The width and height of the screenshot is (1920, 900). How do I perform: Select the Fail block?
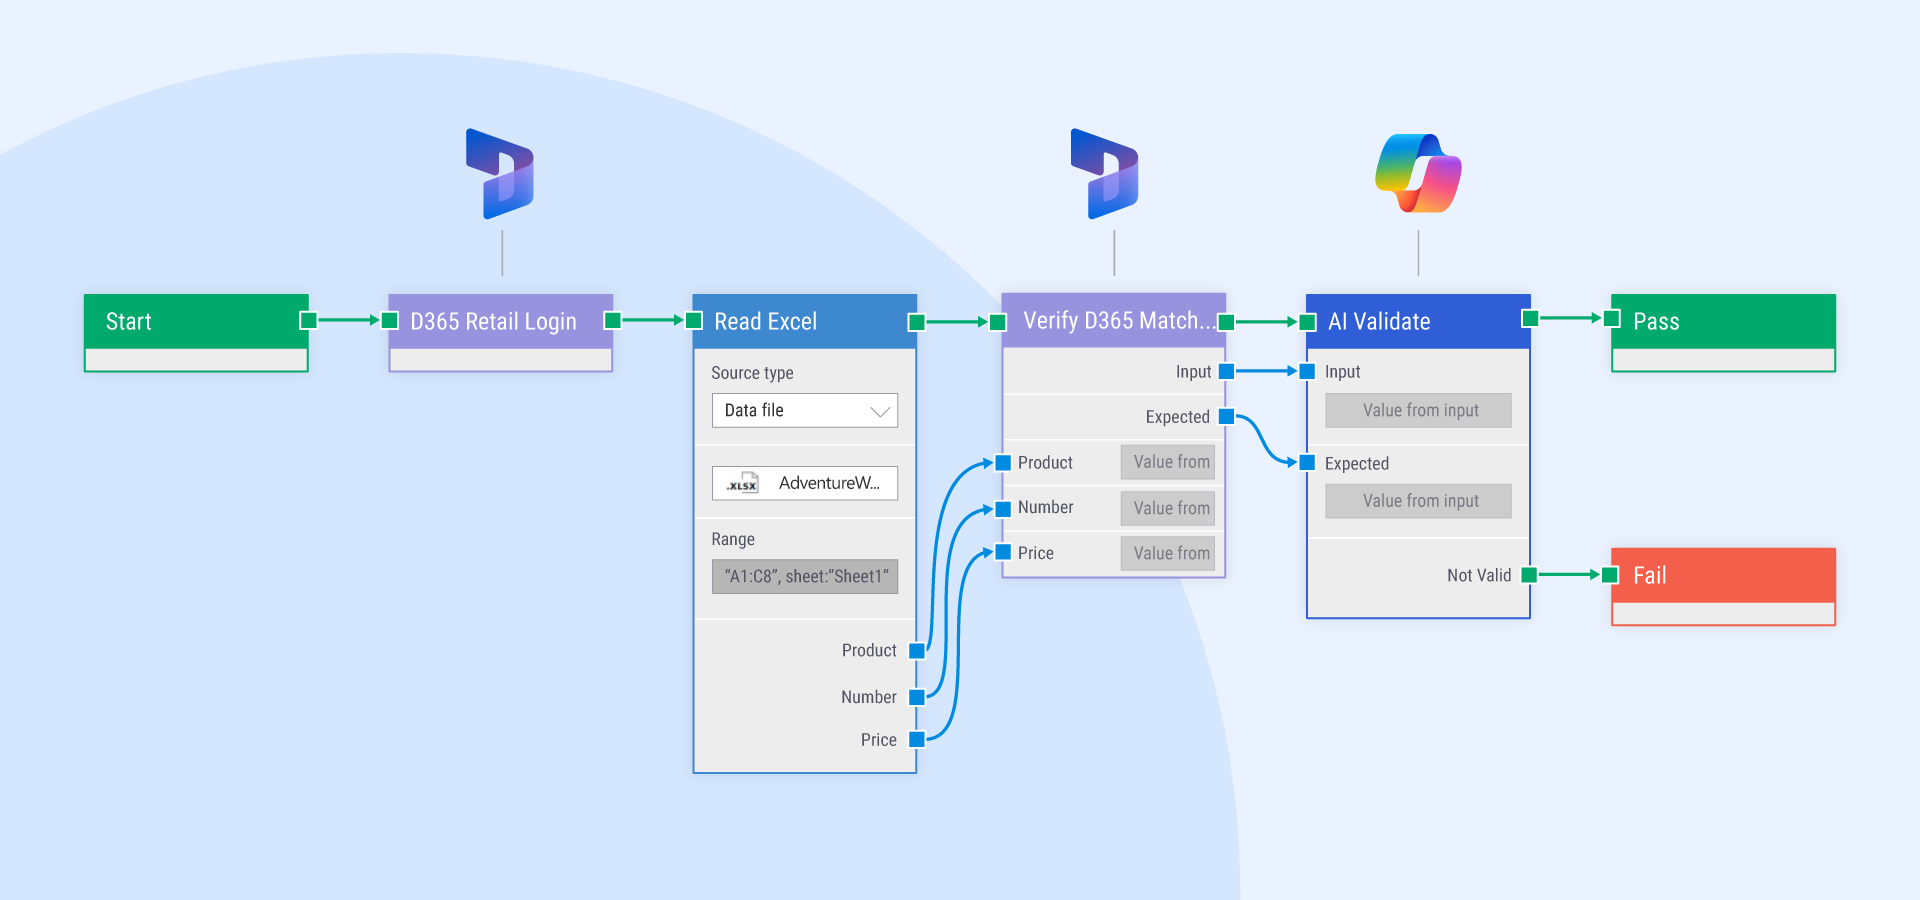(1722, 575)
